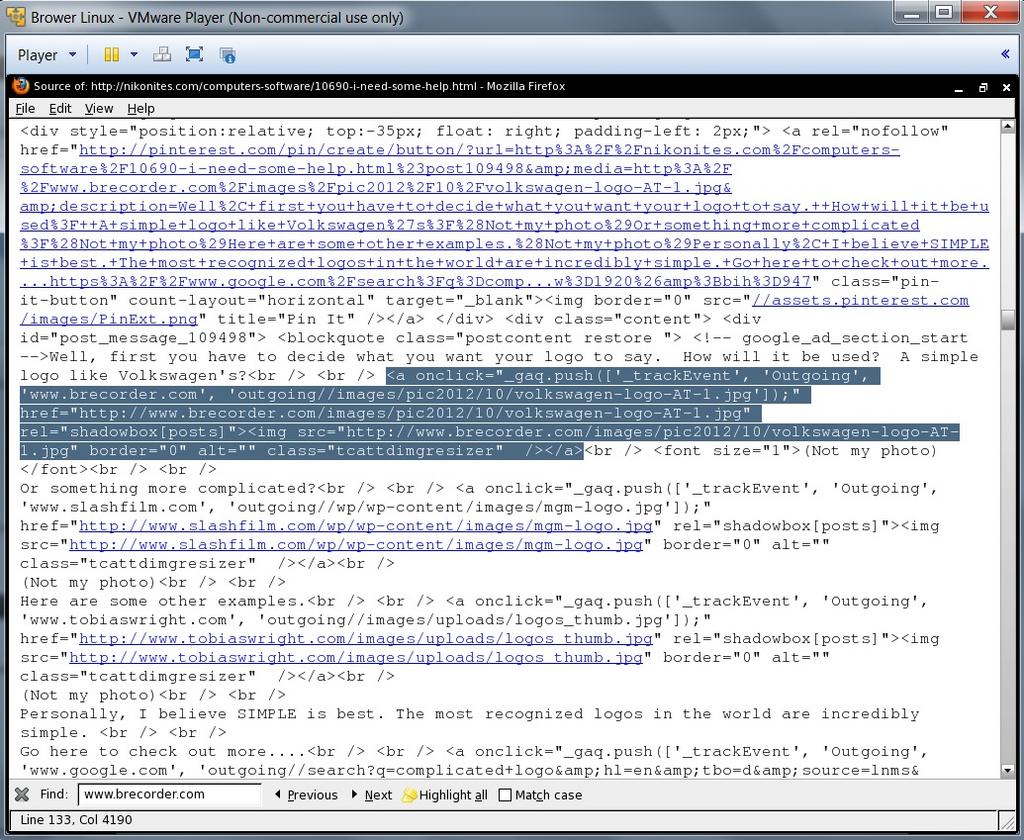Viewport: 1024px width, 840px height.
Task: Pause the virtual machine with suspend icon
Action: point(112,54)
